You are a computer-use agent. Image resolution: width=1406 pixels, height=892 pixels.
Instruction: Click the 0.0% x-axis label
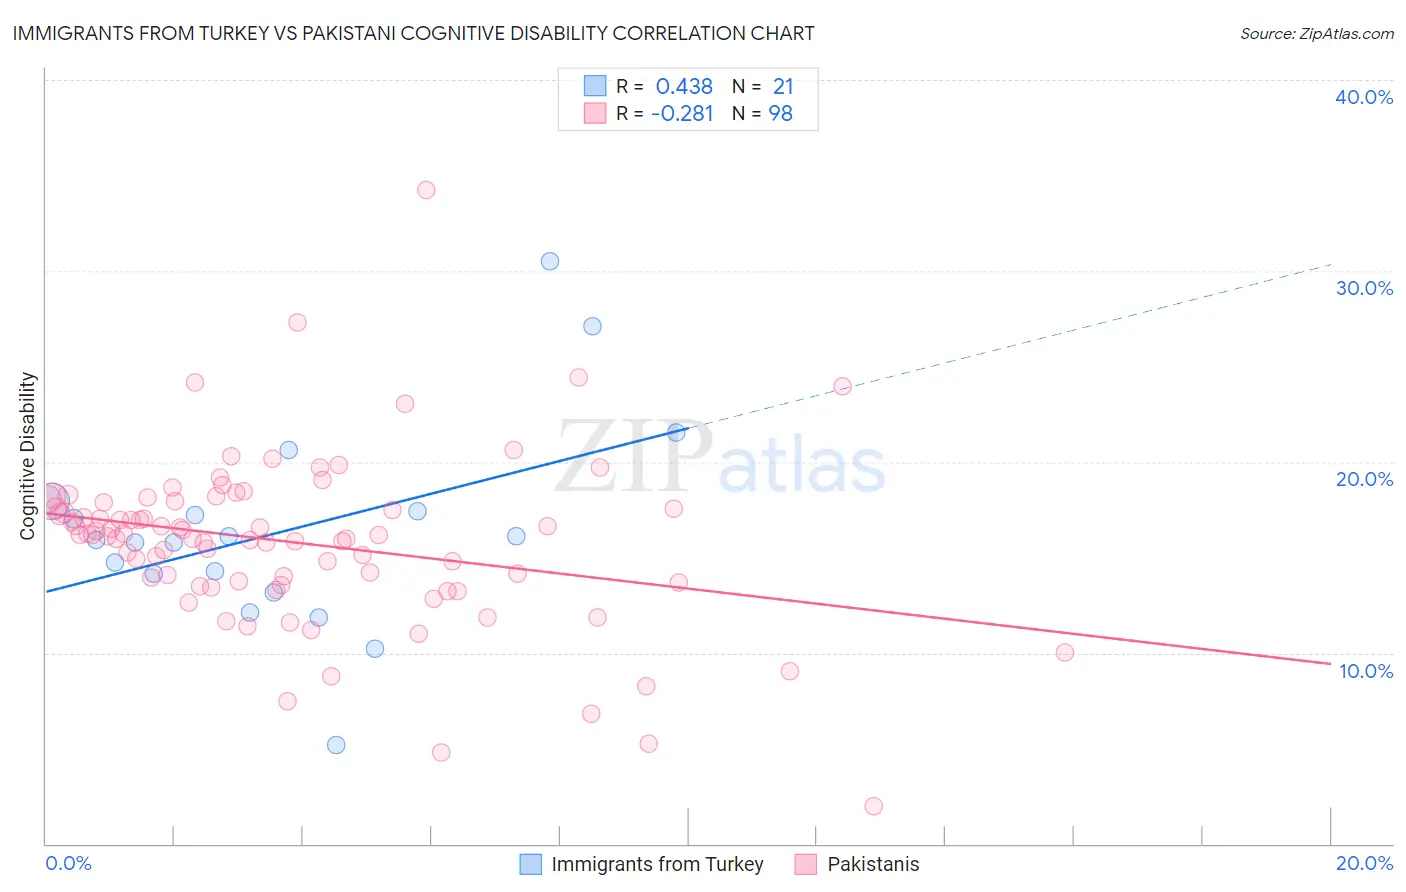point(68,863)
